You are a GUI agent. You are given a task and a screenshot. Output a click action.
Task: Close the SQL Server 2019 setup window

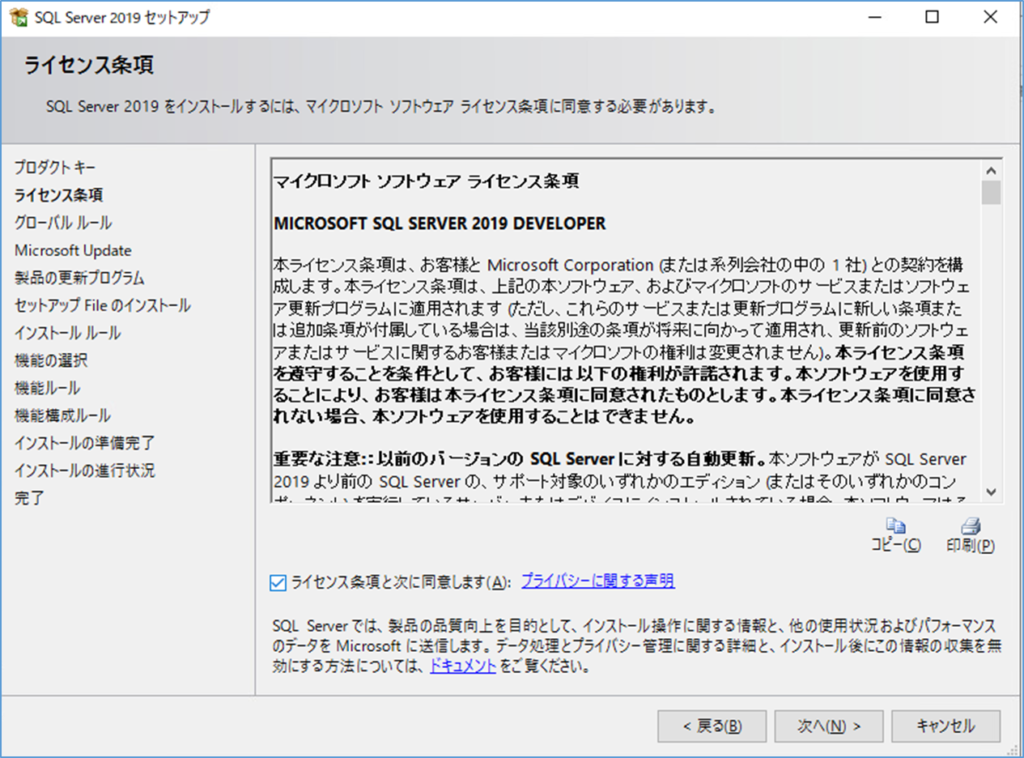tap(991, 17)
